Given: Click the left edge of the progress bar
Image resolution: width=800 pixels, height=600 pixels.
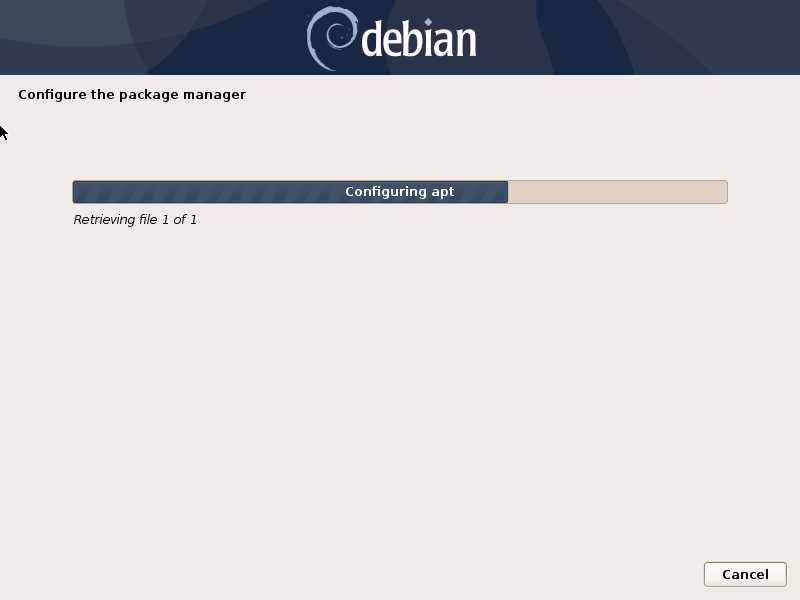Looking at the screenshot, I should 74,192.
